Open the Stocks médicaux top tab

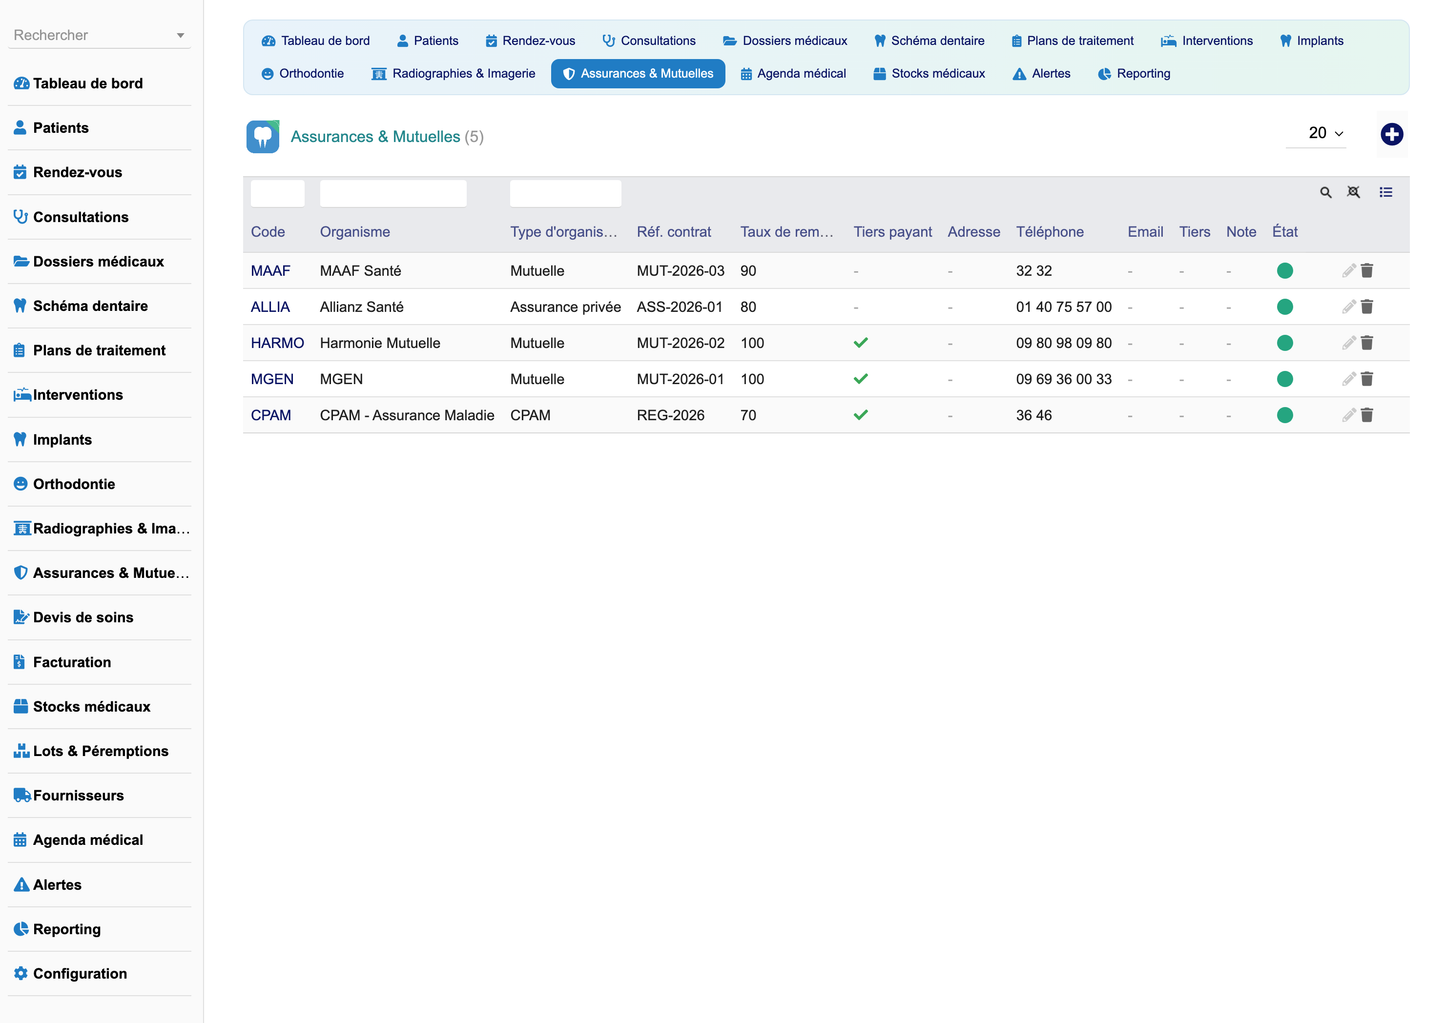point(929,74)
